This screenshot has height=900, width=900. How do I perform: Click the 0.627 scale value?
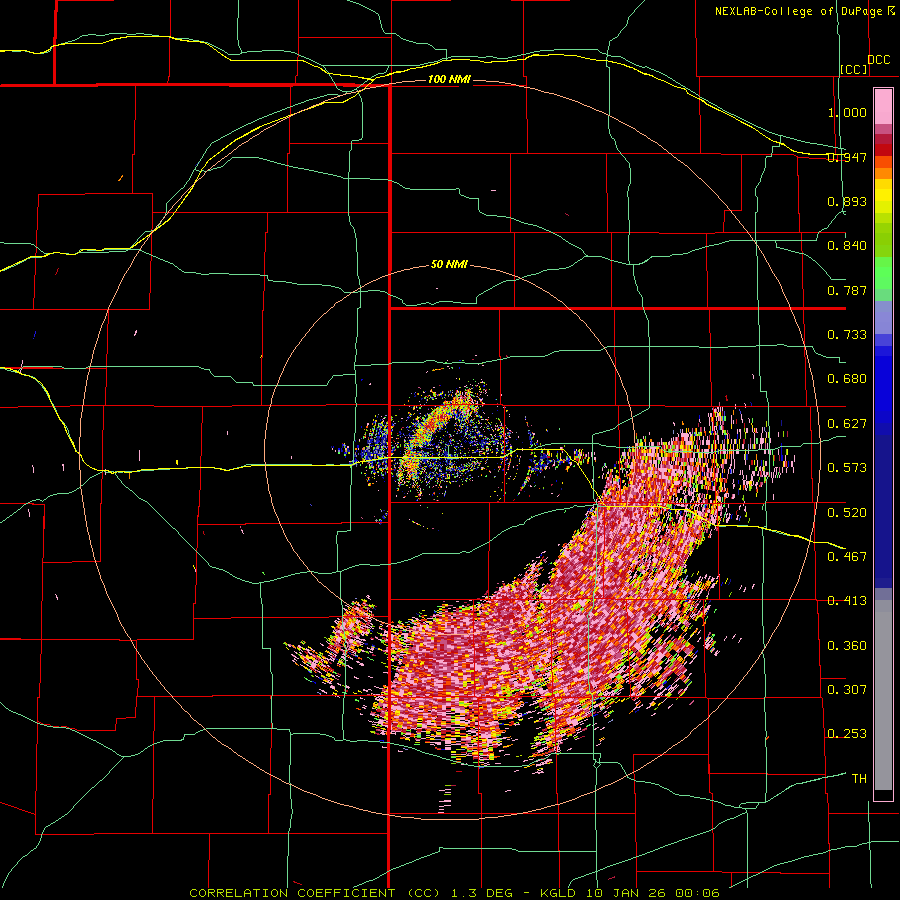coord(847,424)
